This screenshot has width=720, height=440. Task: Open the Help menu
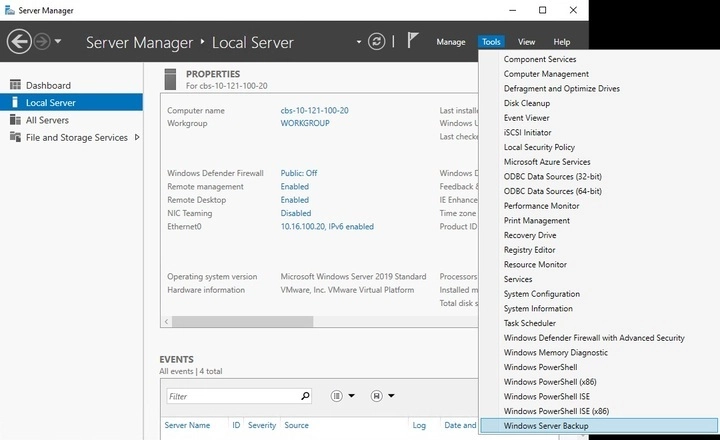click(562, 42)
